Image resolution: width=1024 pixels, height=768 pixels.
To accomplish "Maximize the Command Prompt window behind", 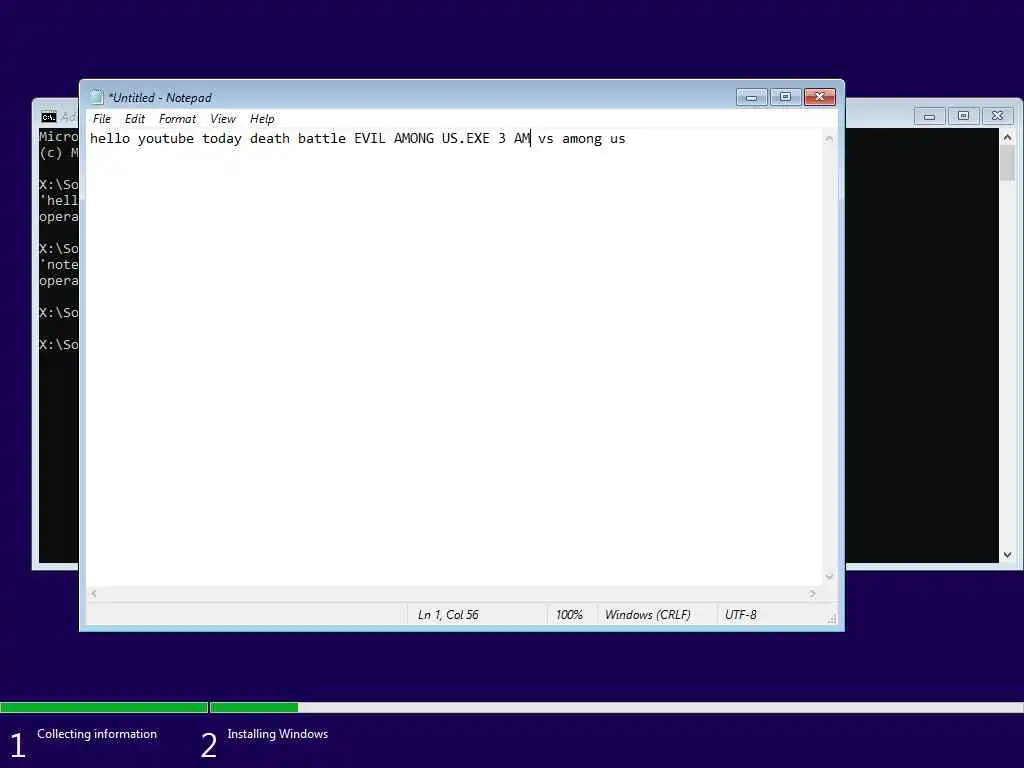I will click(963, 116).
